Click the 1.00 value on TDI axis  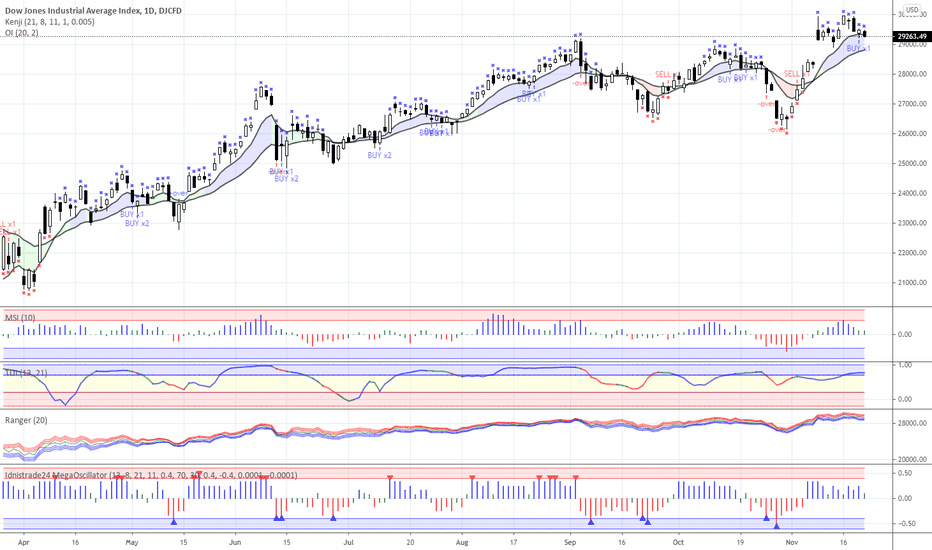coord(905,365)
